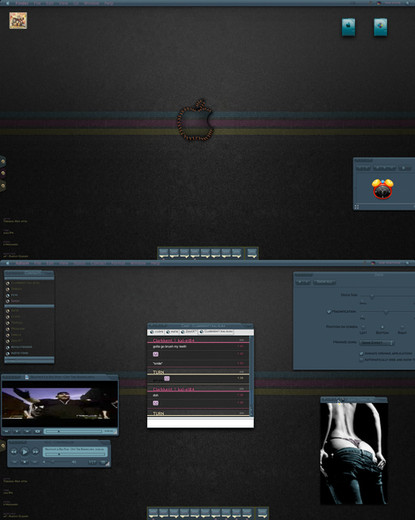Click the red alarm clock icon
This screenshot has width=415, height=520.
coord(383,189)
